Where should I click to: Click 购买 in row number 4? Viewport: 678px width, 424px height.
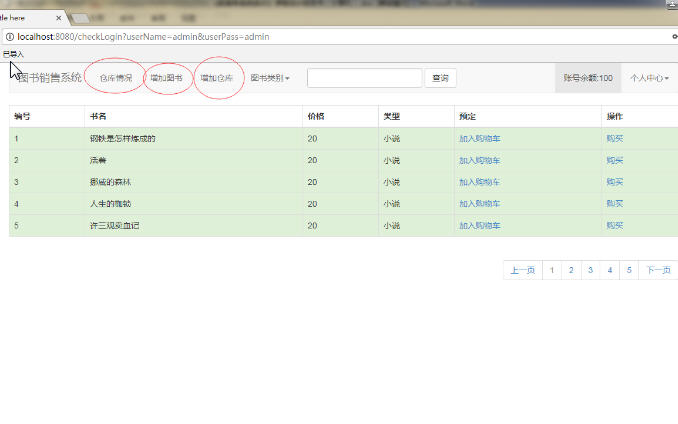[614, 204]
